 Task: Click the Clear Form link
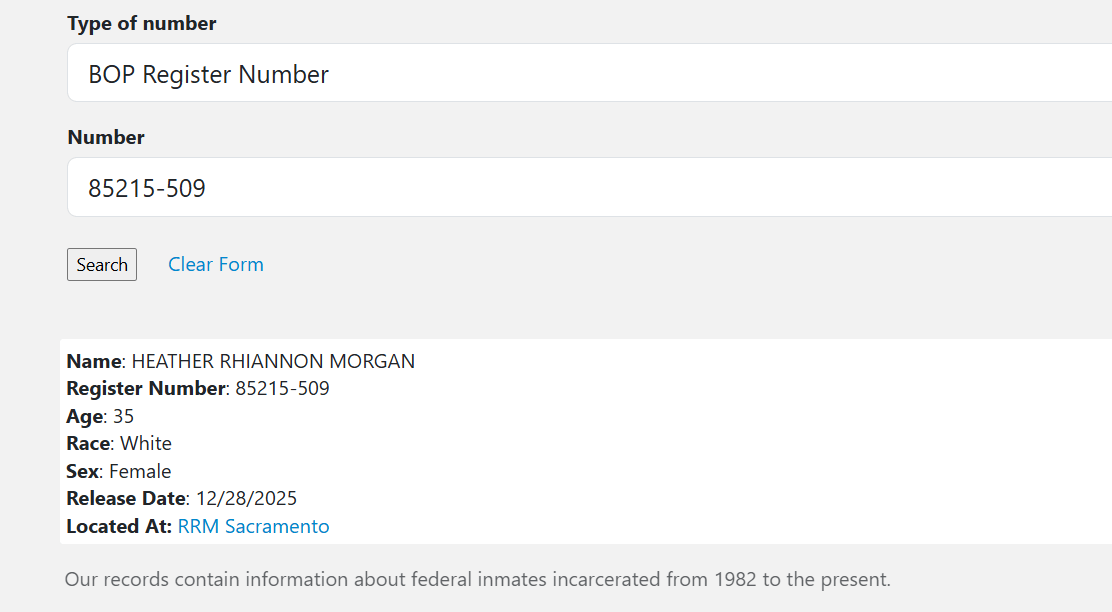point(216,265)
